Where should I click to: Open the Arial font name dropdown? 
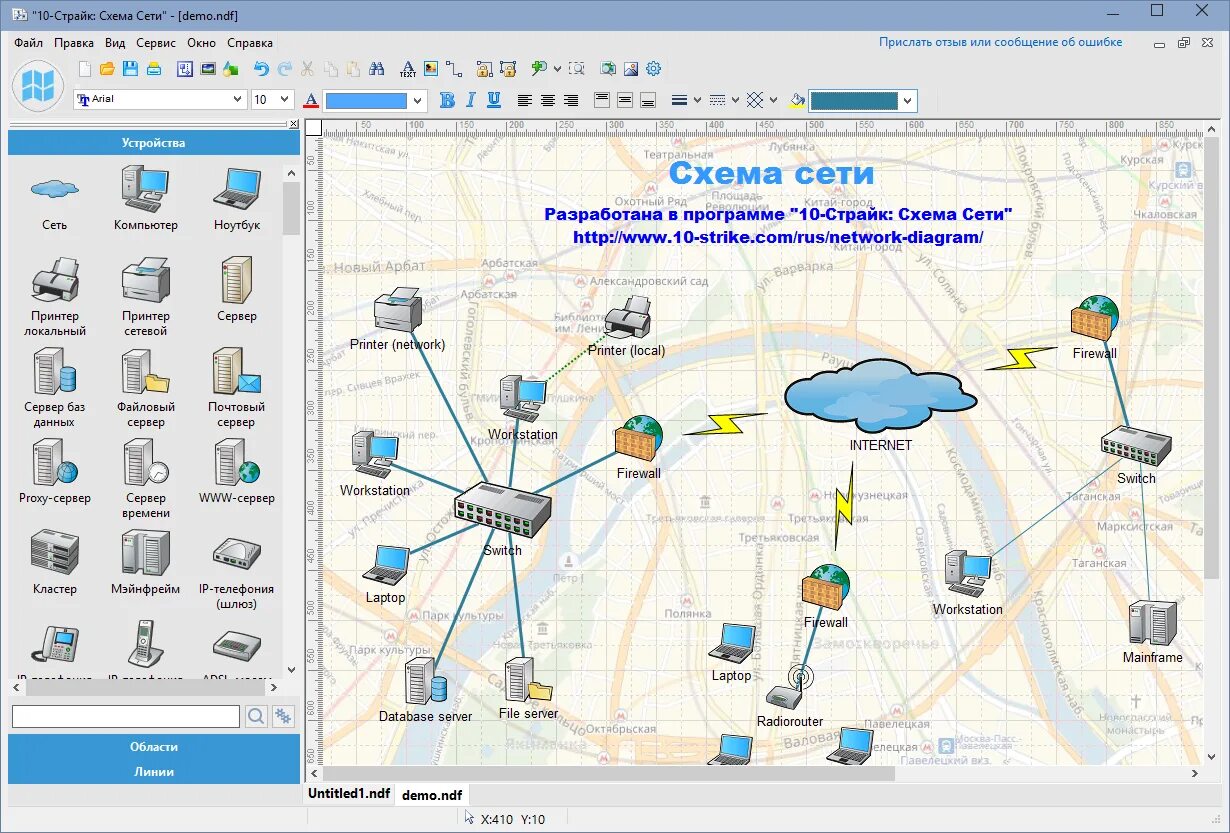tap(238, 100)
